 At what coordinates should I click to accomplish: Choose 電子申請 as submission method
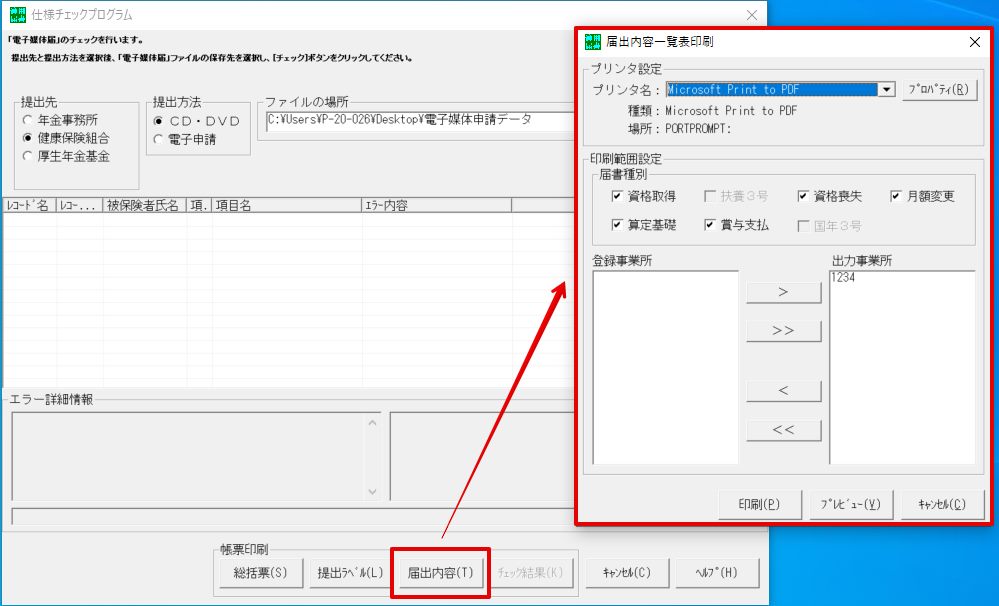pos(158,139)
